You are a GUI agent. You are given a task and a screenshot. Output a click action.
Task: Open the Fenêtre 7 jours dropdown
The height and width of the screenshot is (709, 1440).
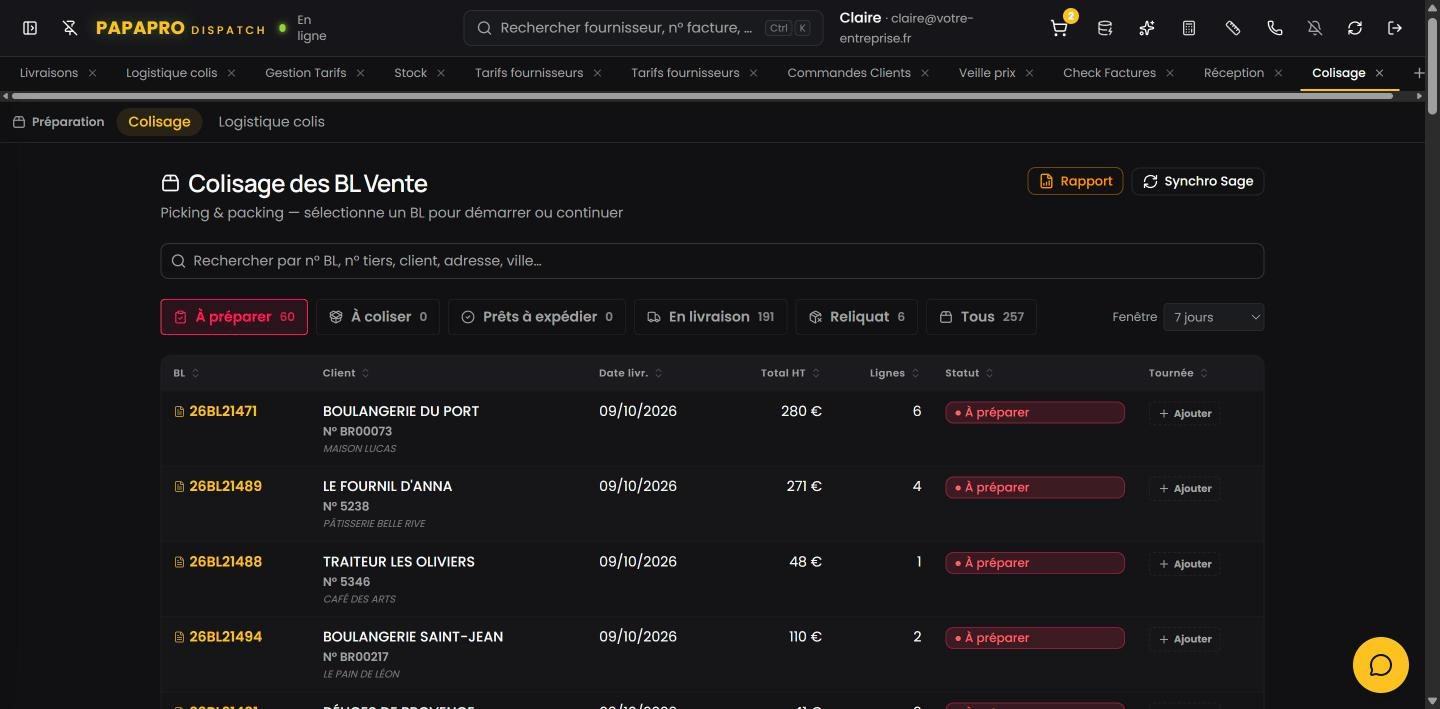tap(1213, 317)
